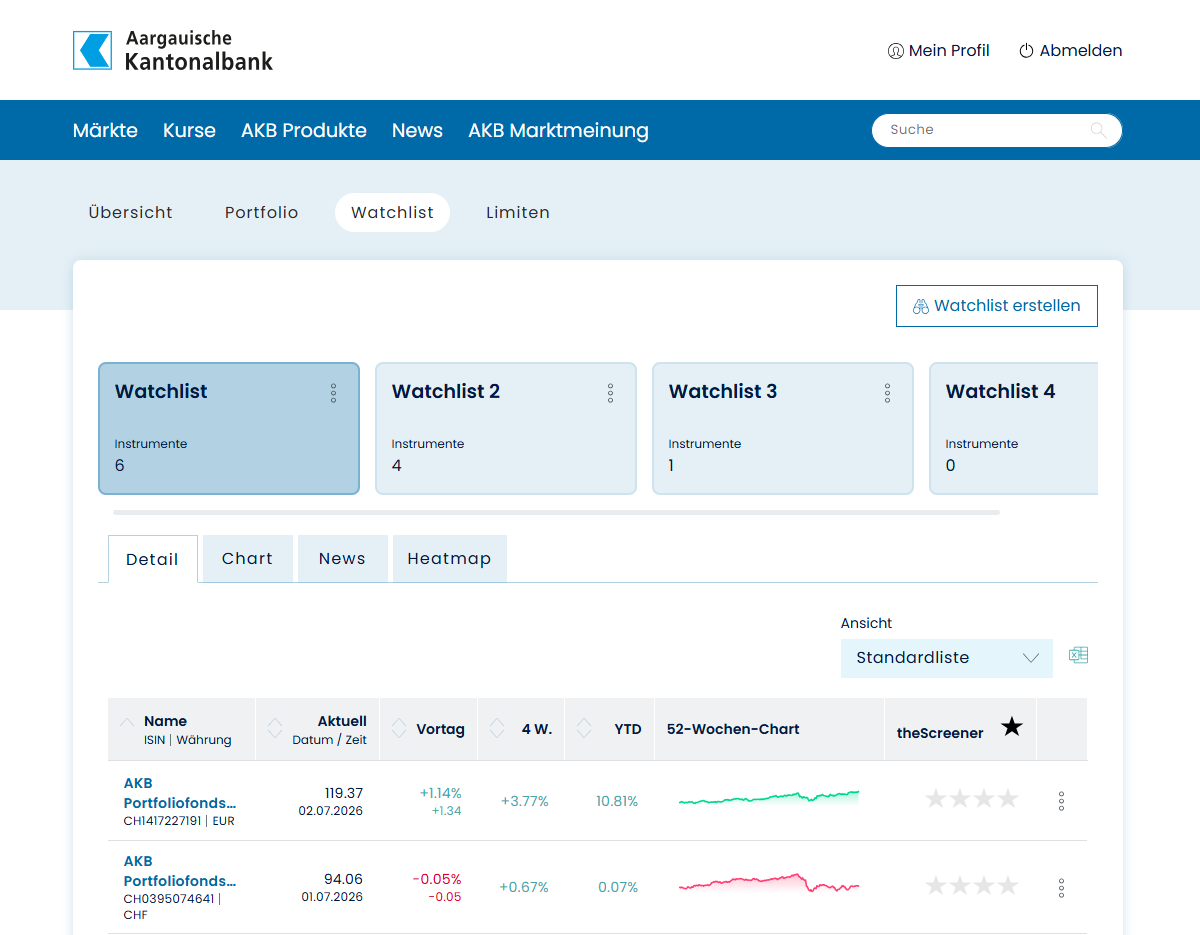Screen dimensions: 1200x935
Task: Click the 10.81% YTD value
Action: (617, 801)
